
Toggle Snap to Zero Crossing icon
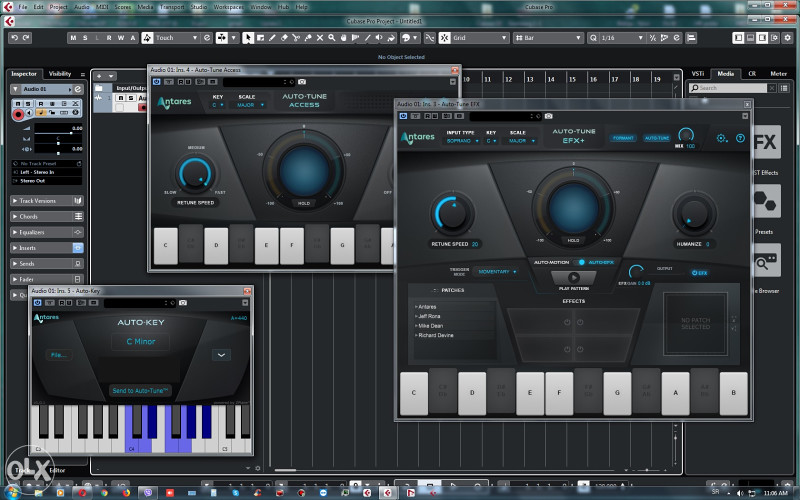(x=430, y=38)
